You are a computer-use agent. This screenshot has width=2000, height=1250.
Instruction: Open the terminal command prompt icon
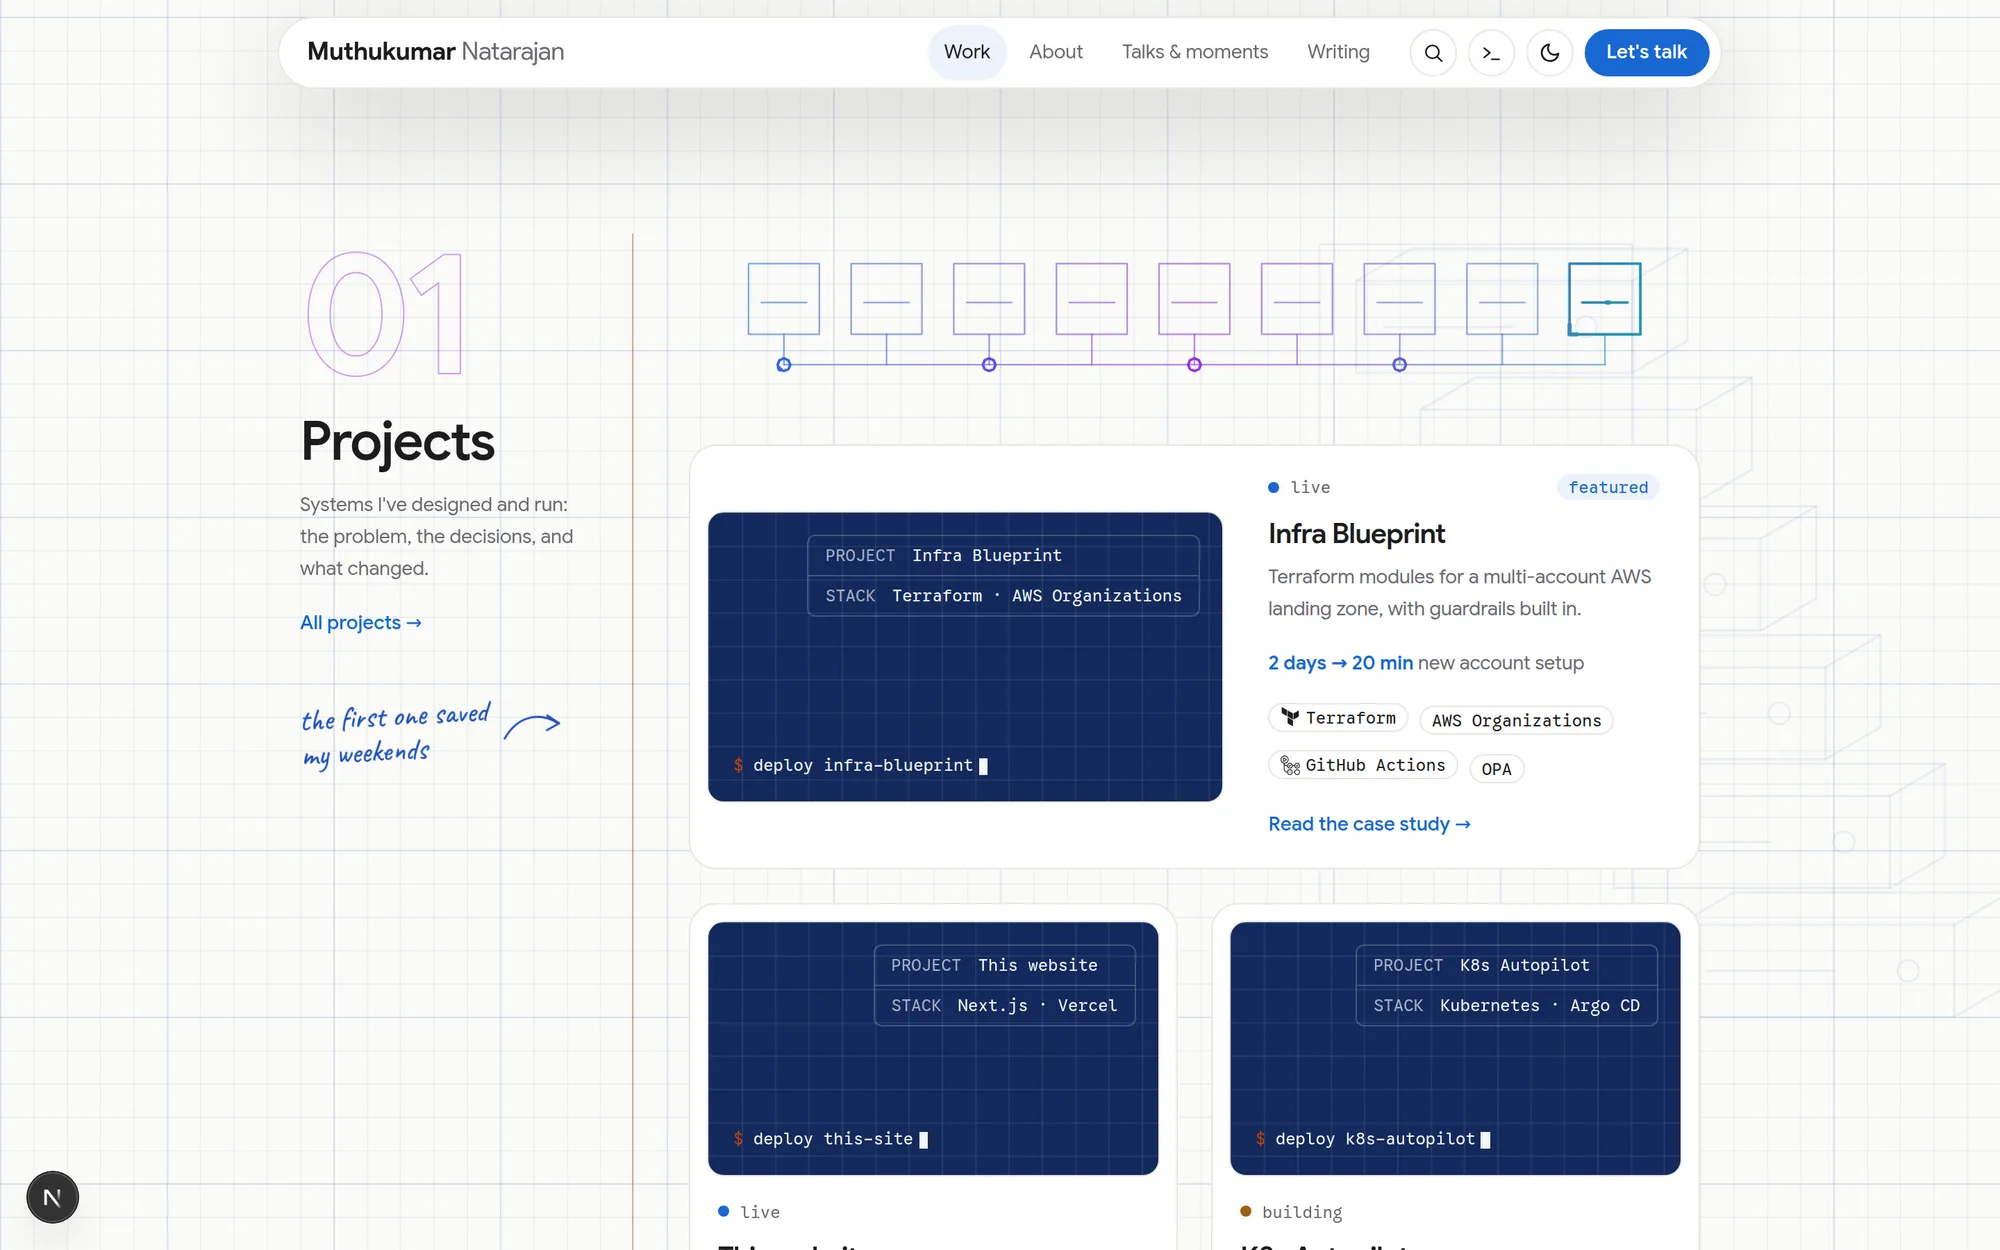click(1491, 53)
